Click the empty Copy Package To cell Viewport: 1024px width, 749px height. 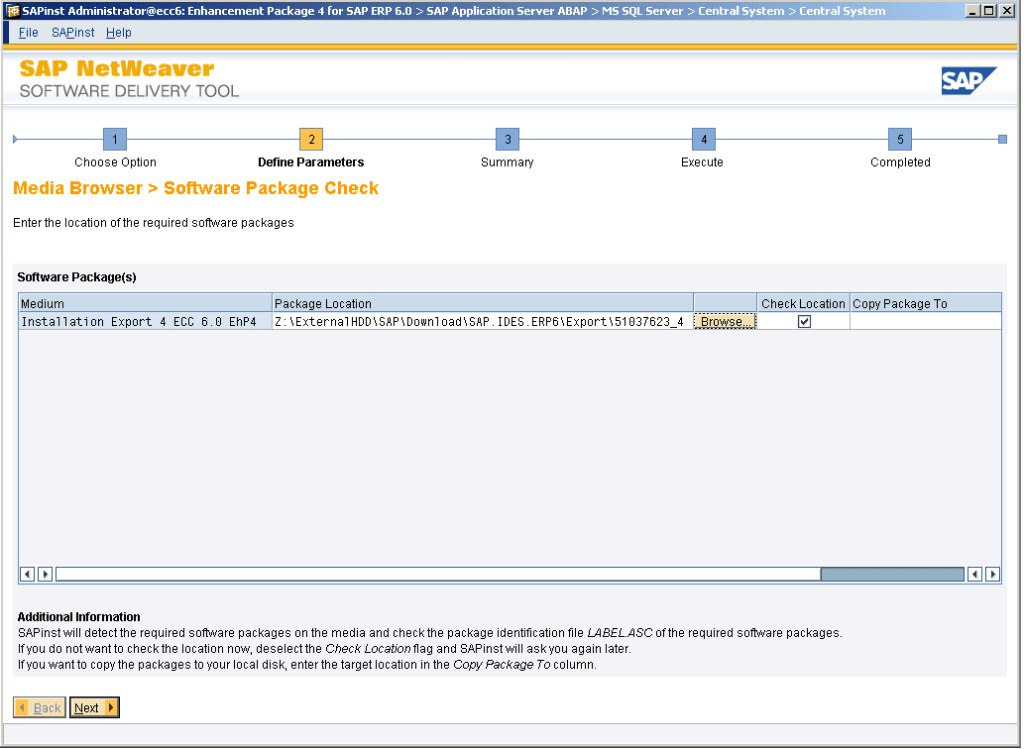click(925, 321)
